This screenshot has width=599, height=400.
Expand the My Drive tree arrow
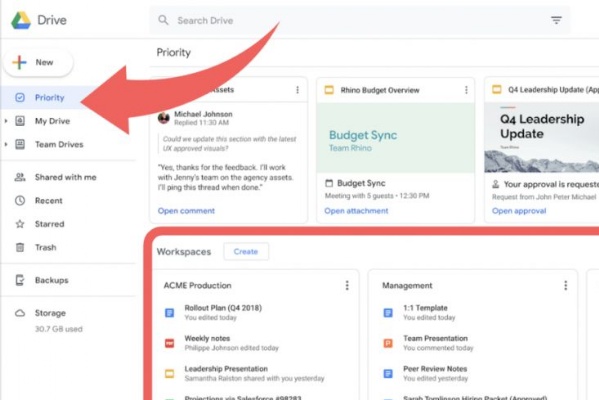tap(6, 121)
